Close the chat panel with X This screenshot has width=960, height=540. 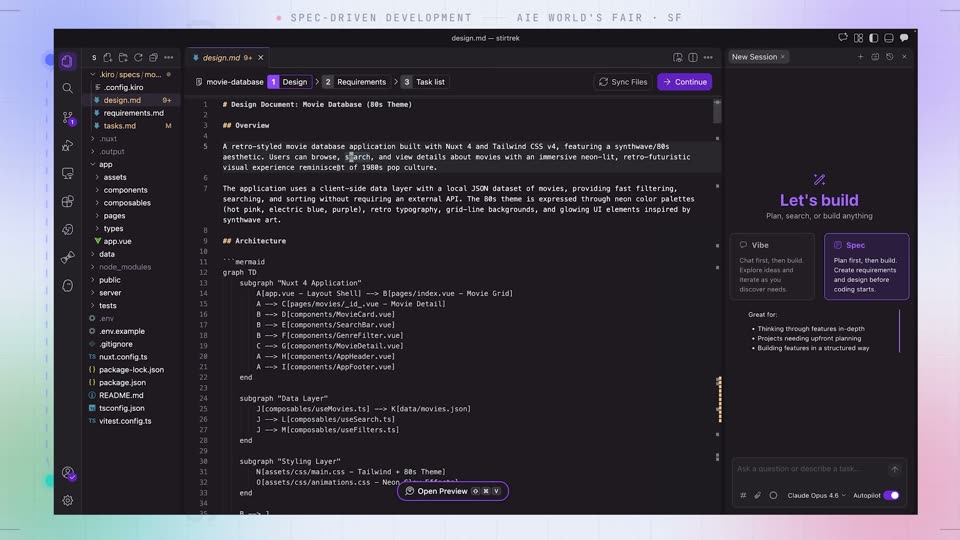pyautogui.click(x=904, y=57)
